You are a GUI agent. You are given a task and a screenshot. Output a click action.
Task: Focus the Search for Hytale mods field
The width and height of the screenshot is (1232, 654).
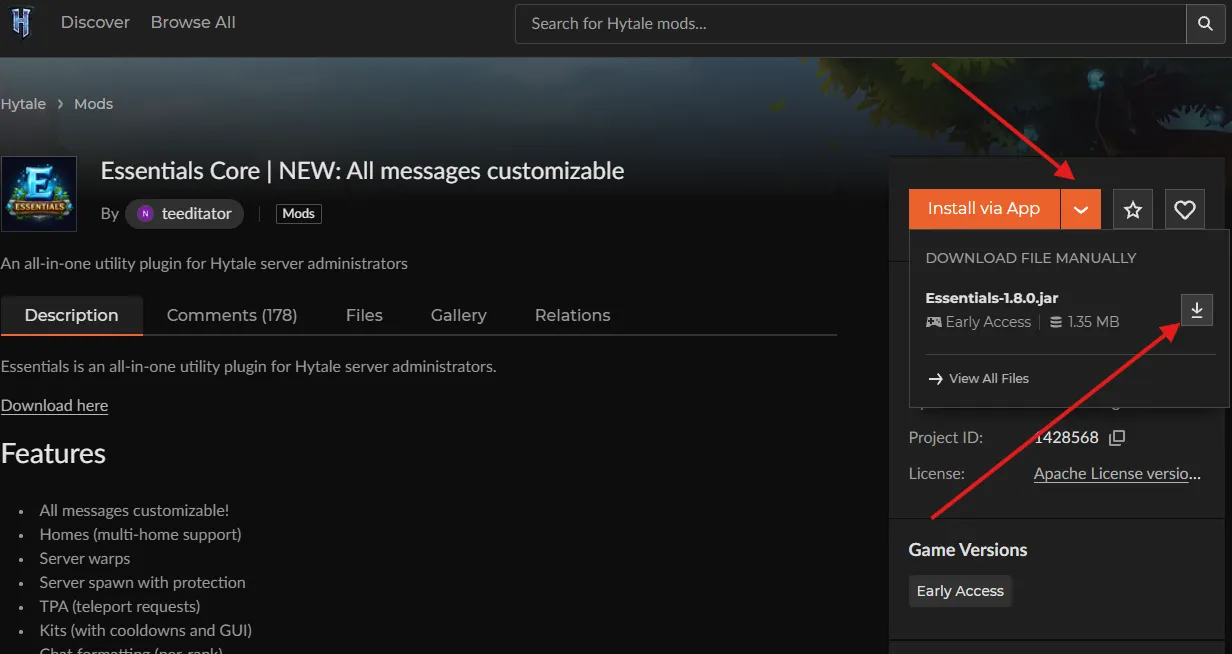850,24
